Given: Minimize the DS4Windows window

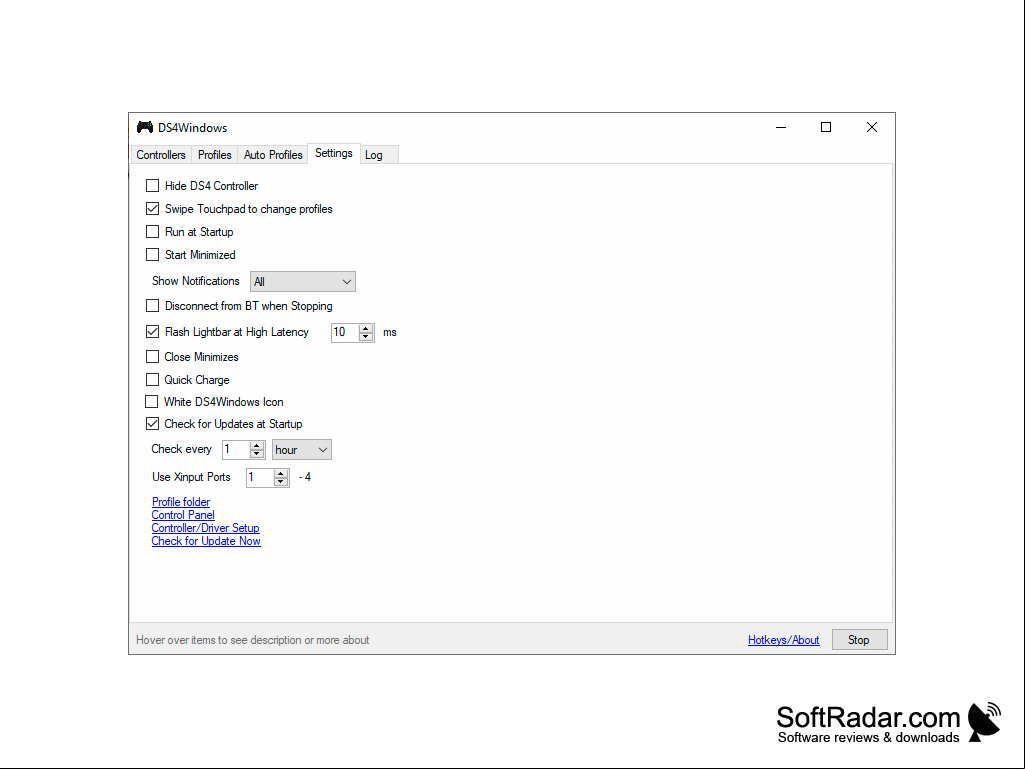Looking at the screenshot, I should coord(781,127).
